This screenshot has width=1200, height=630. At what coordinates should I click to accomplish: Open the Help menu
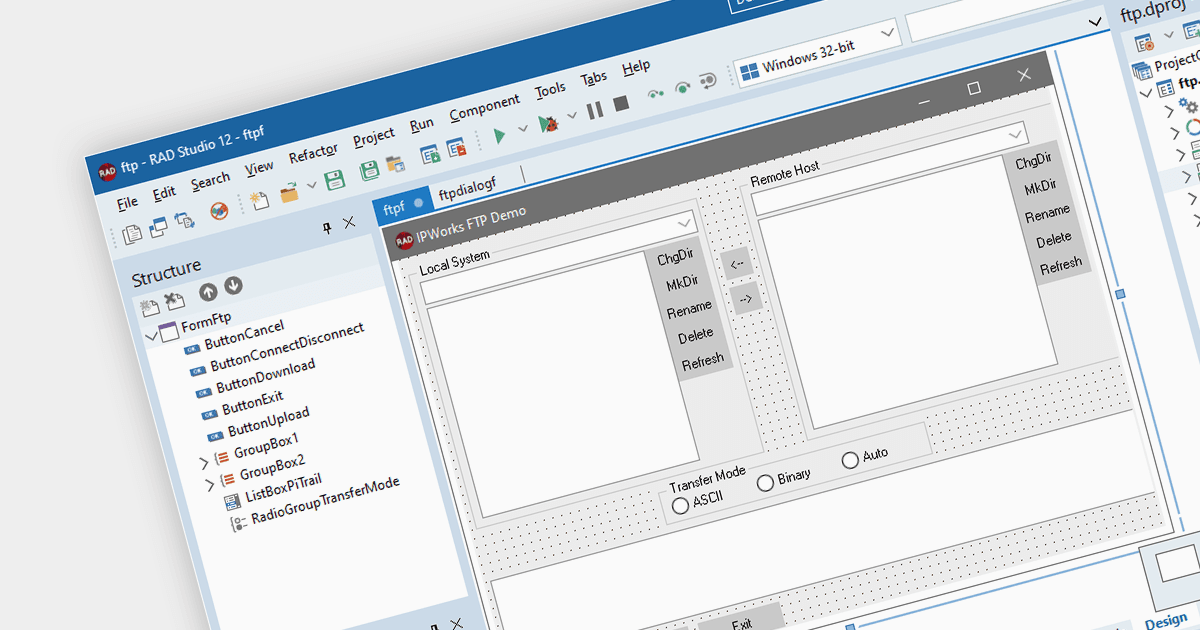point(636,67)
